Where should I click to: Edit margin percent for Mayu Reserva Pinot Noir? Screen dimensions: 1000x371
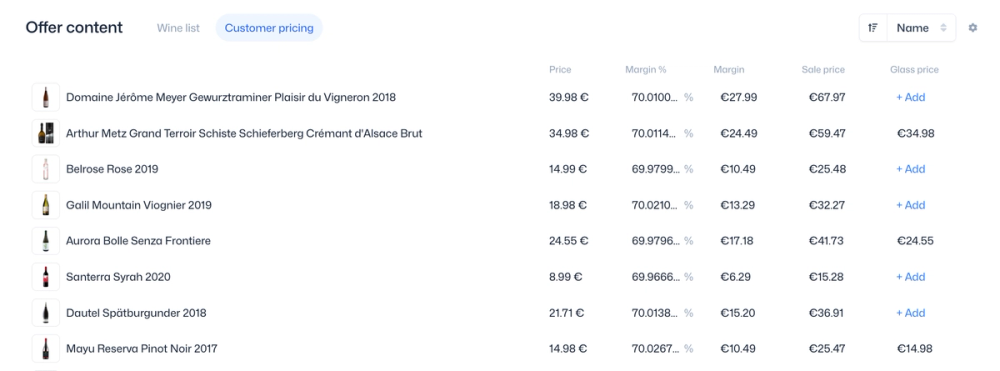click(x=656, y=349)
